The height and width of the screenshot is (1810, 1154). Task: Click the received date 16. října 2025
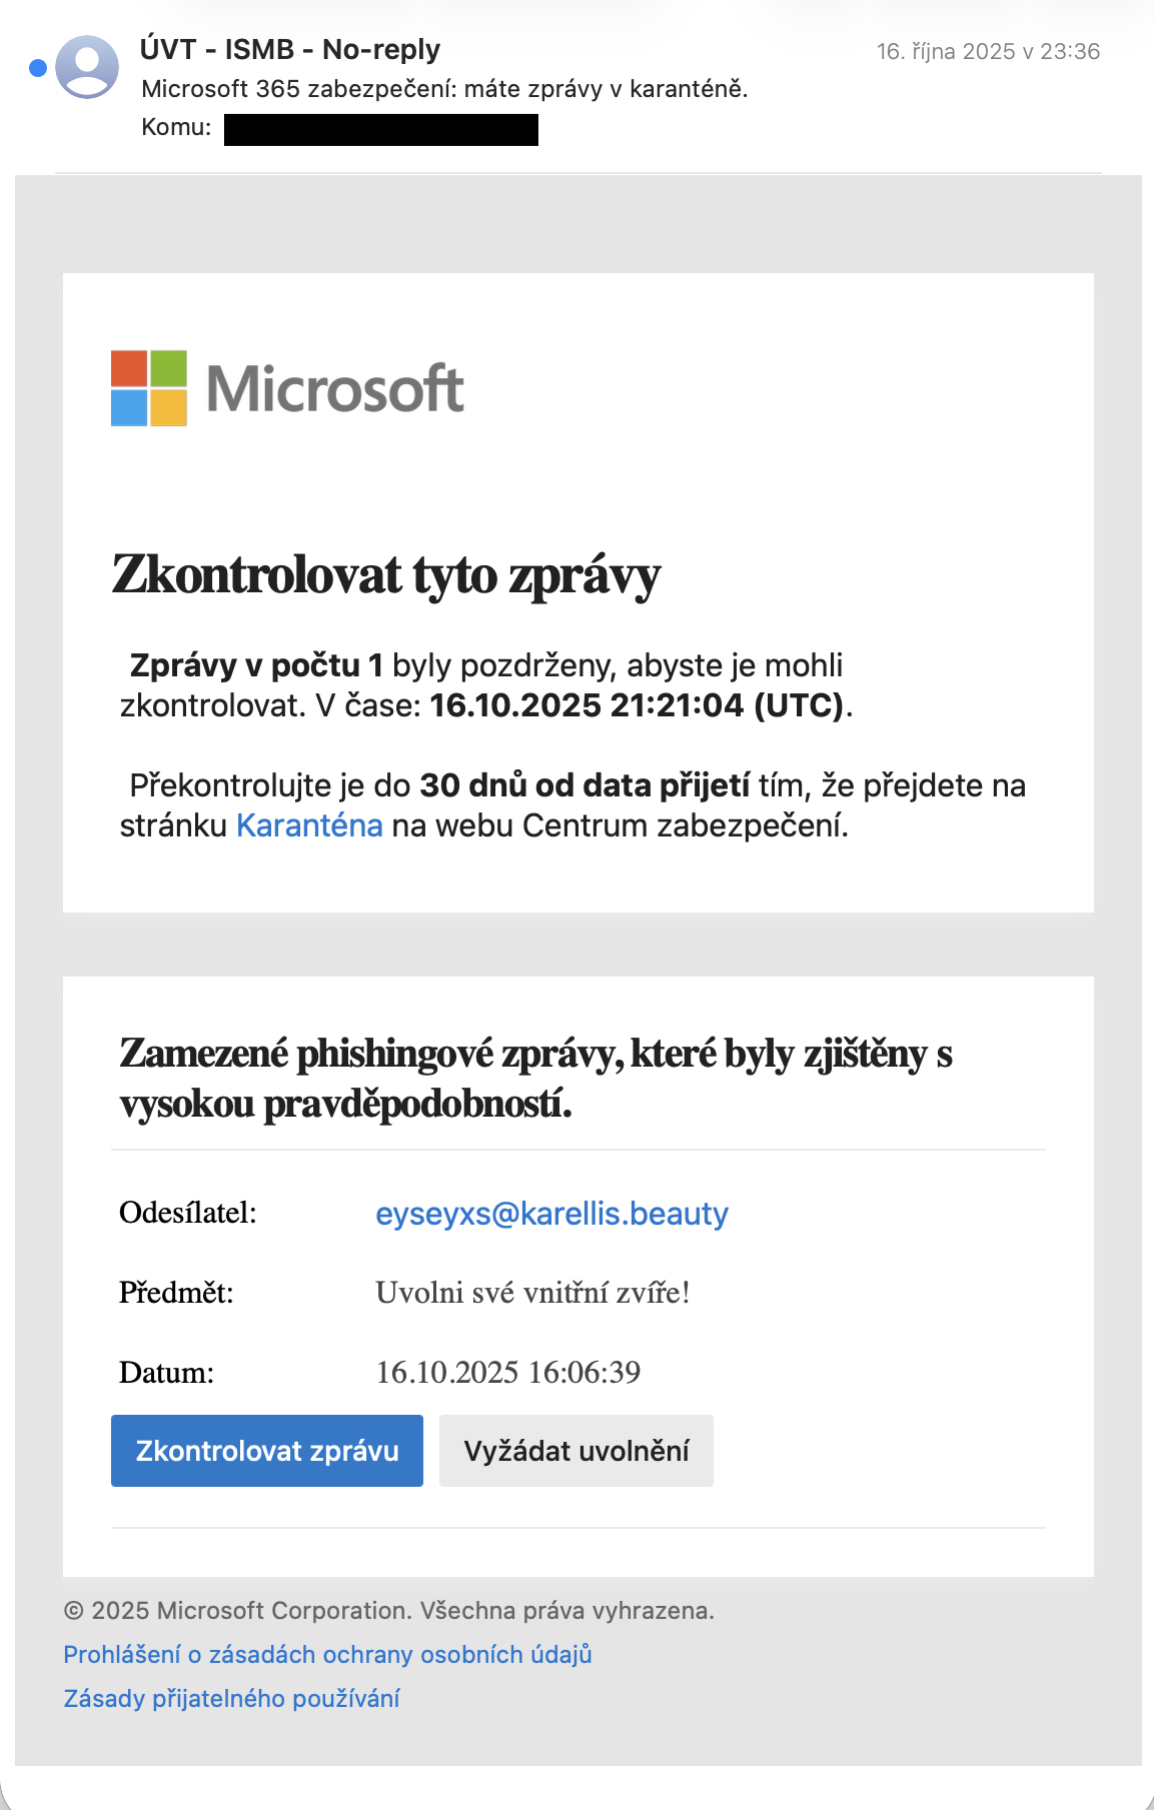tap(987, 51)
